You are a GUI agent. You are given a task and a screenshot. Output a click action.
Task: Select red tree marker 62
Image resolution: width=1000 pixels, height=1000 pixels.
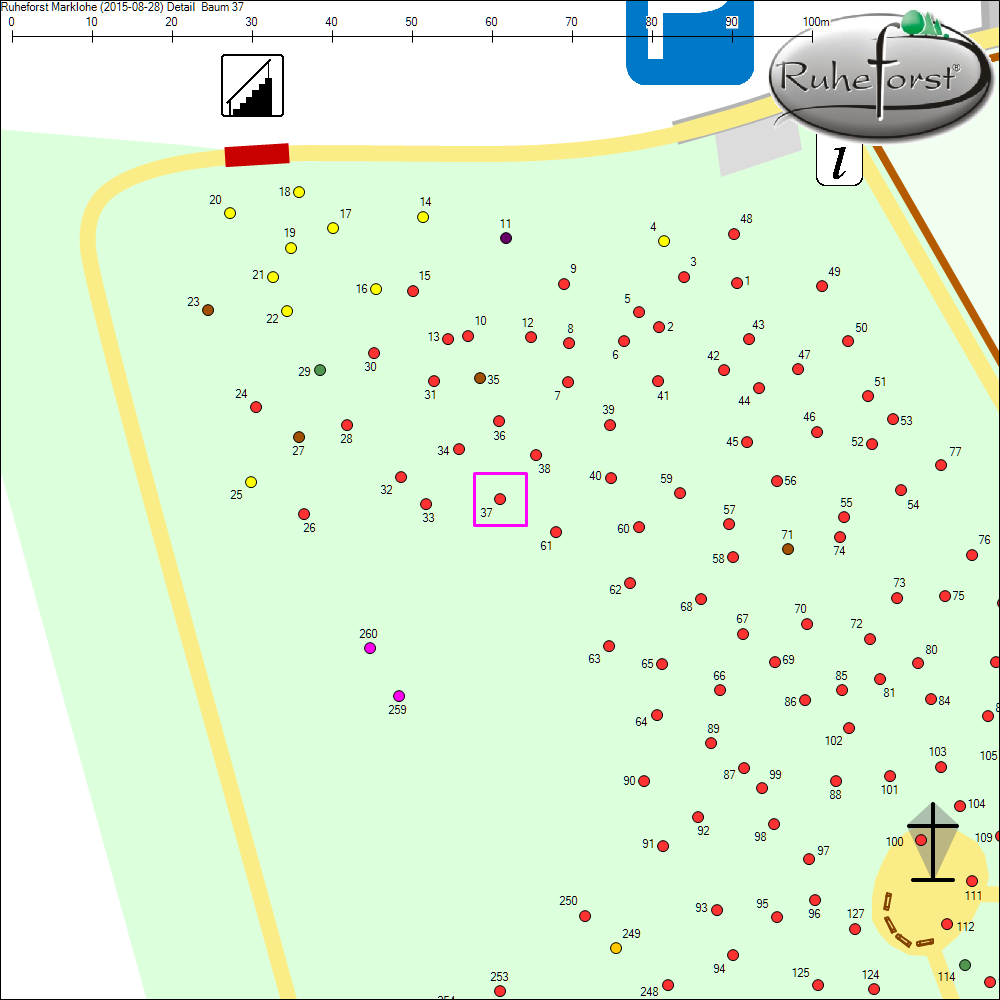(x=630, y=583)
